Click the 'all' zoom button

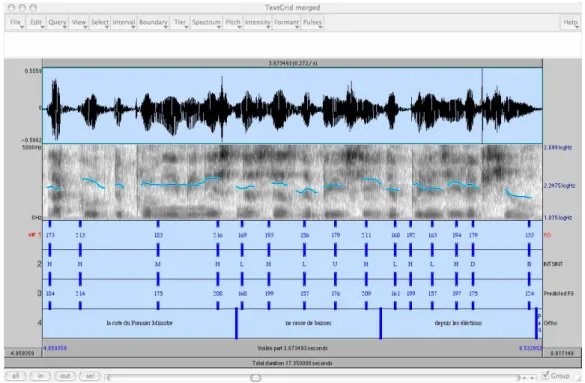[15, 376]
